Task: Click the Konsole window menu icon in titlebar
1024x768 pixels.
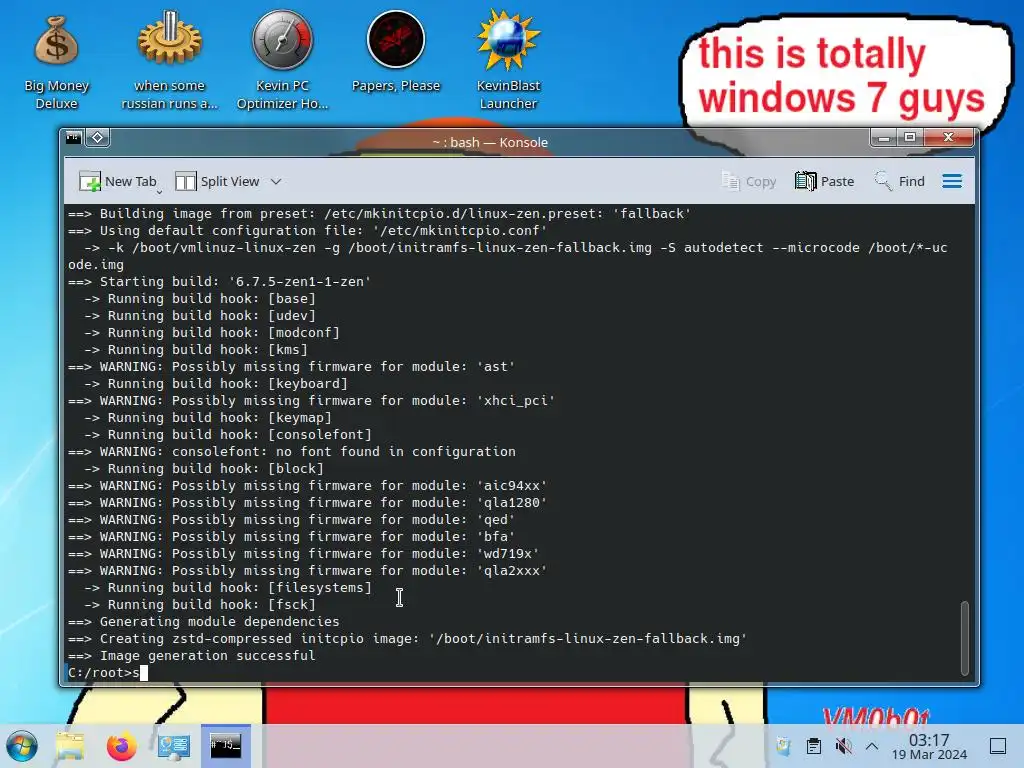Action: pos(74,137)
